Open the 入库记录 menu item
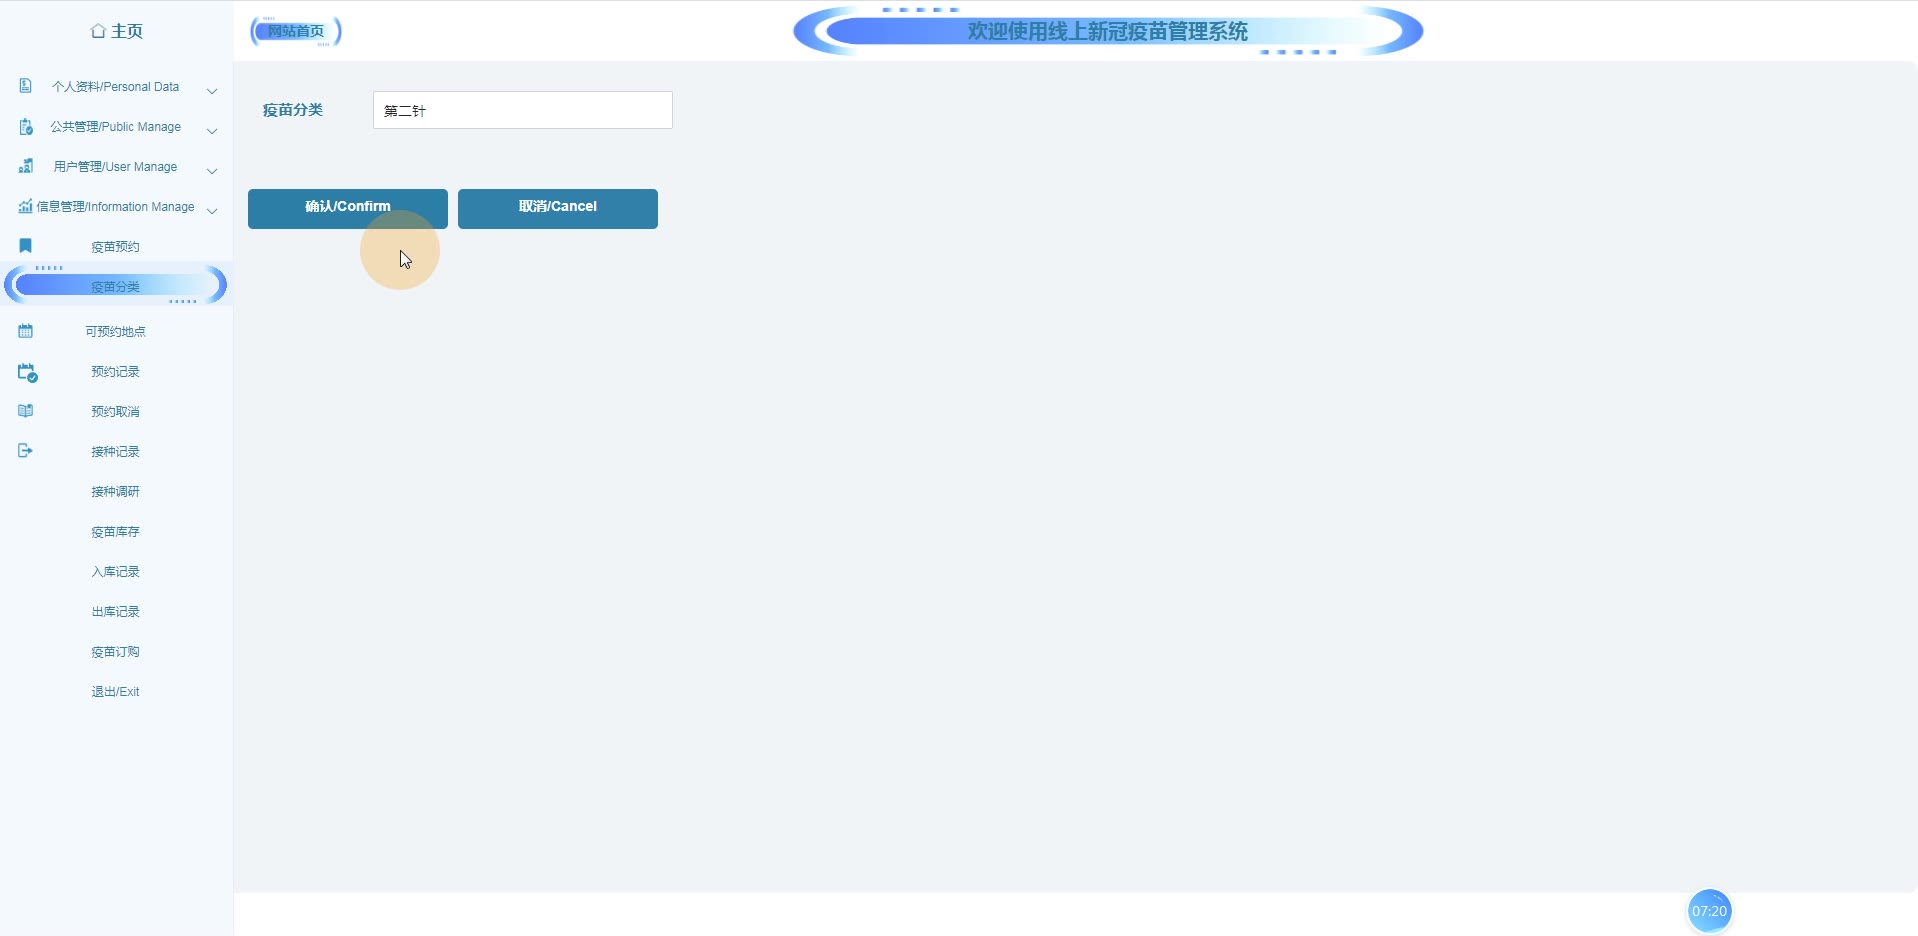The height and width of the screenshot is (936, 1918). coord(116,571)
